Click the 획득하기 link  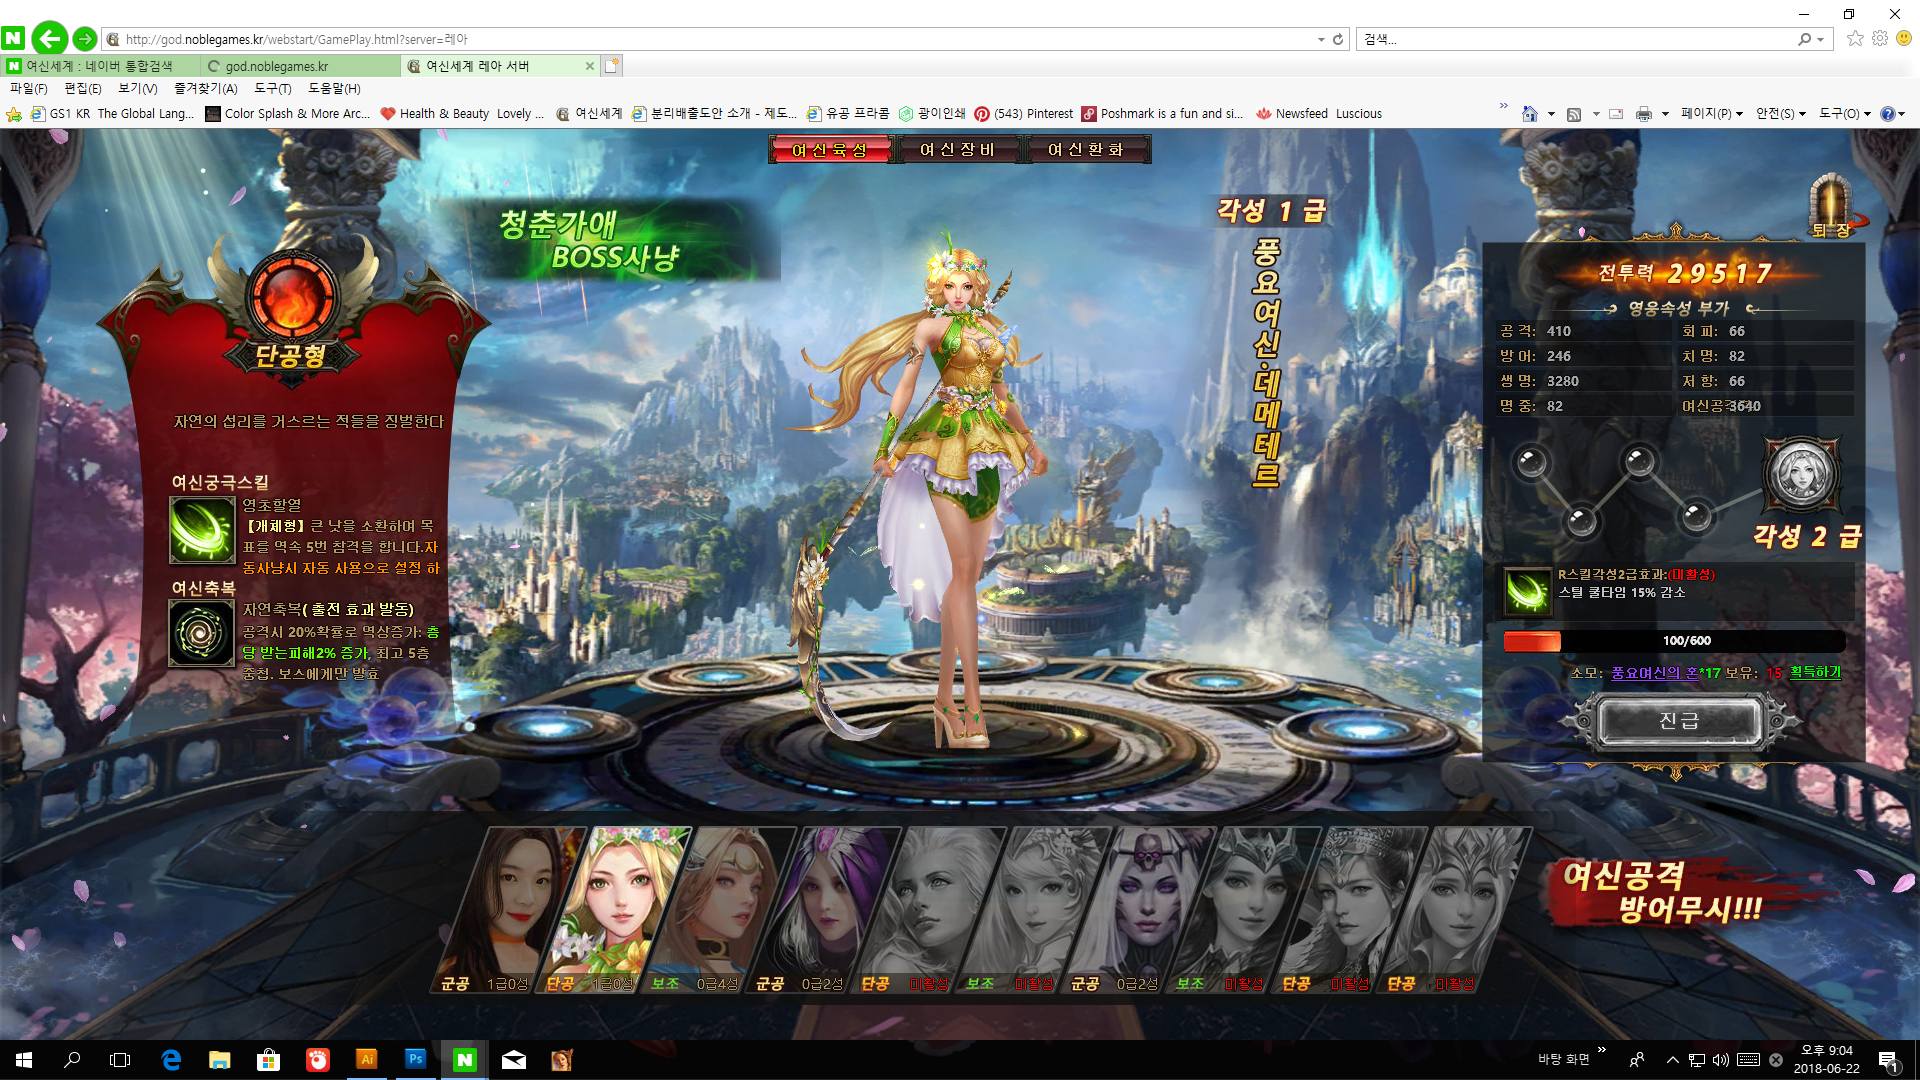point(1815,672)
